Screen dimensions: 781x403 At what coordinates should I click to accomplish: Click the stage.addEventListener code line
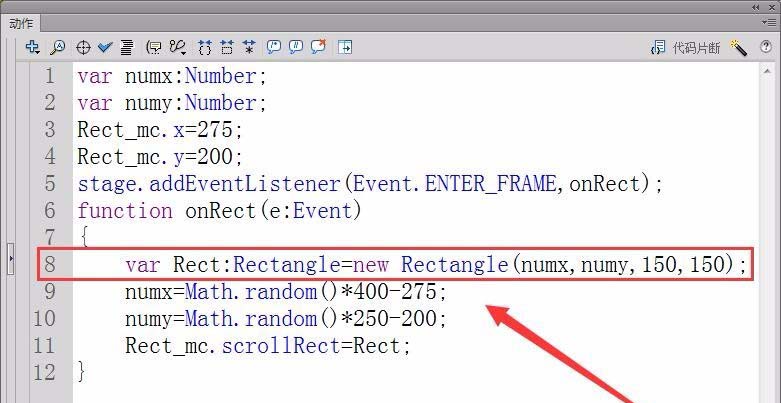pos(371,184)
